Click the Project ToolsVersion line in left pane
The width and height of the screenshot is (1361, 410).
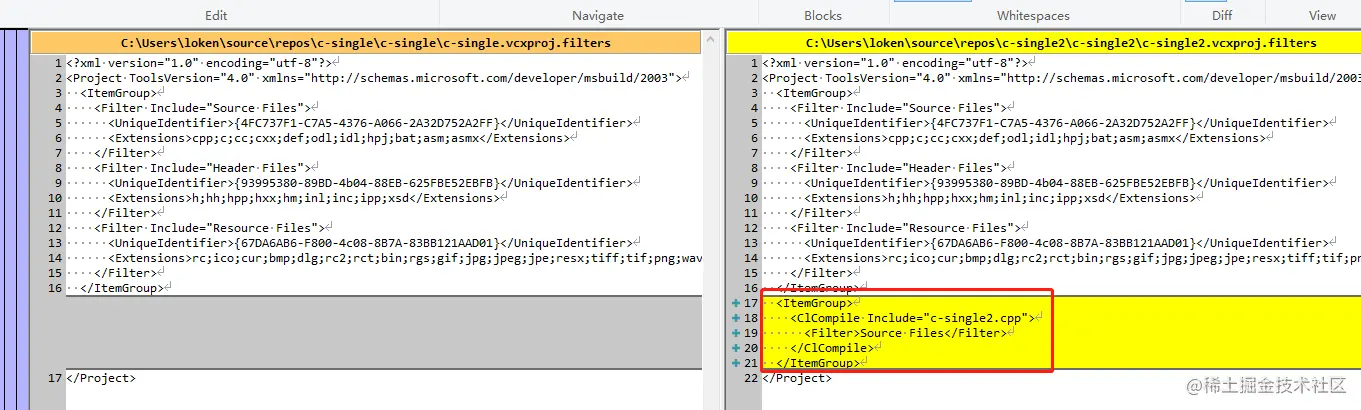tap(378, 78)
